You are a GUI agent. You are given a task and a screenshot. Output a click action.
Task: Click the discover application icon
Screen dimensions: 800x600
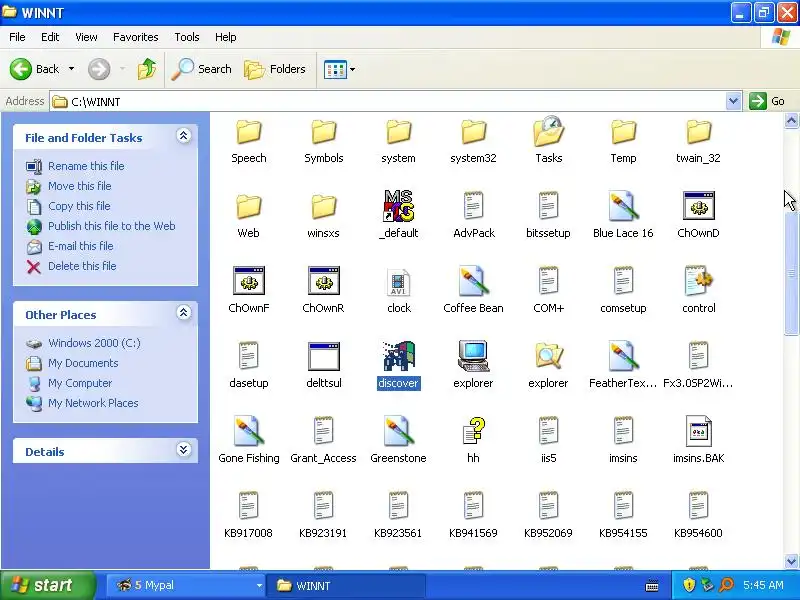tap(398, 356)
